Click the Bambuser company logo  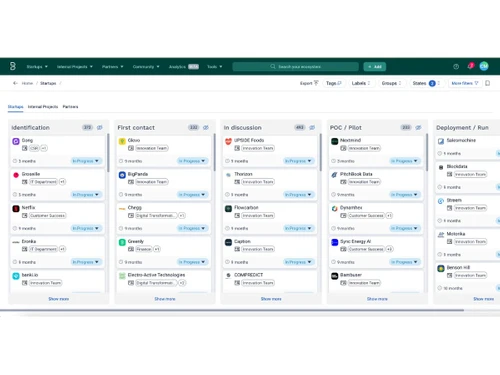[x=335, y=276]
